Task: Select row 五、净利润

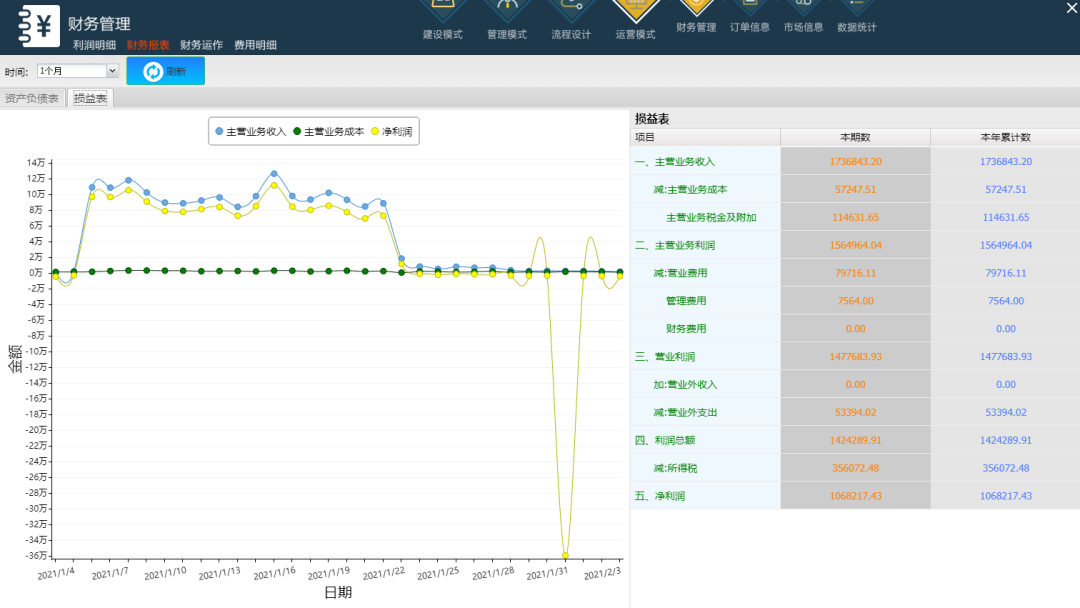Action: tap(855, 496)
